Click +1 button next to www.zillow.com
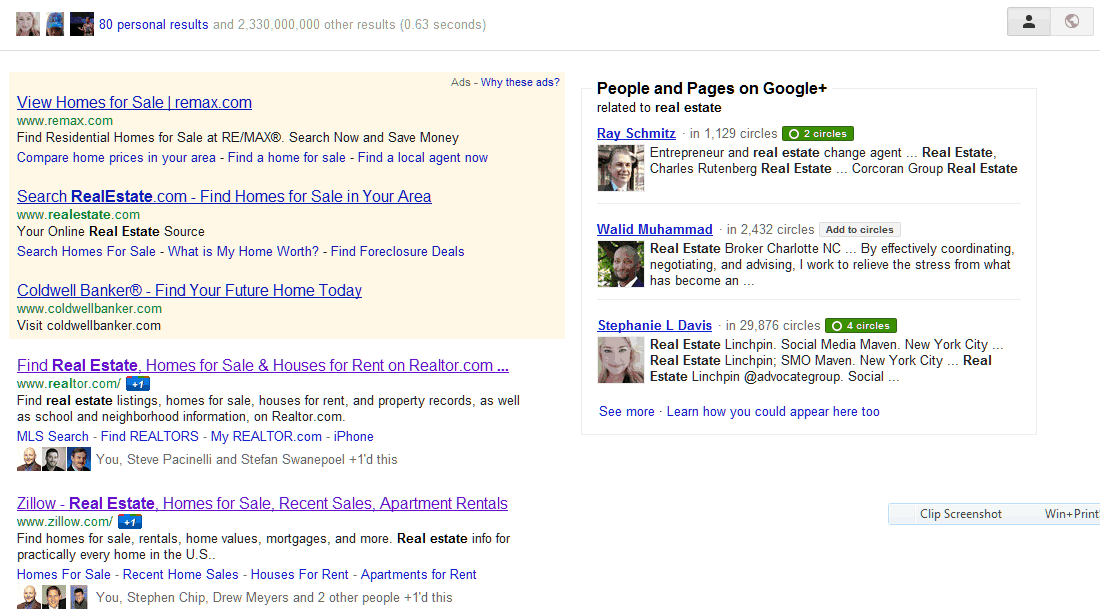Image resolution: width=1100 pixels, height=615 pixels. coord(130,522)
